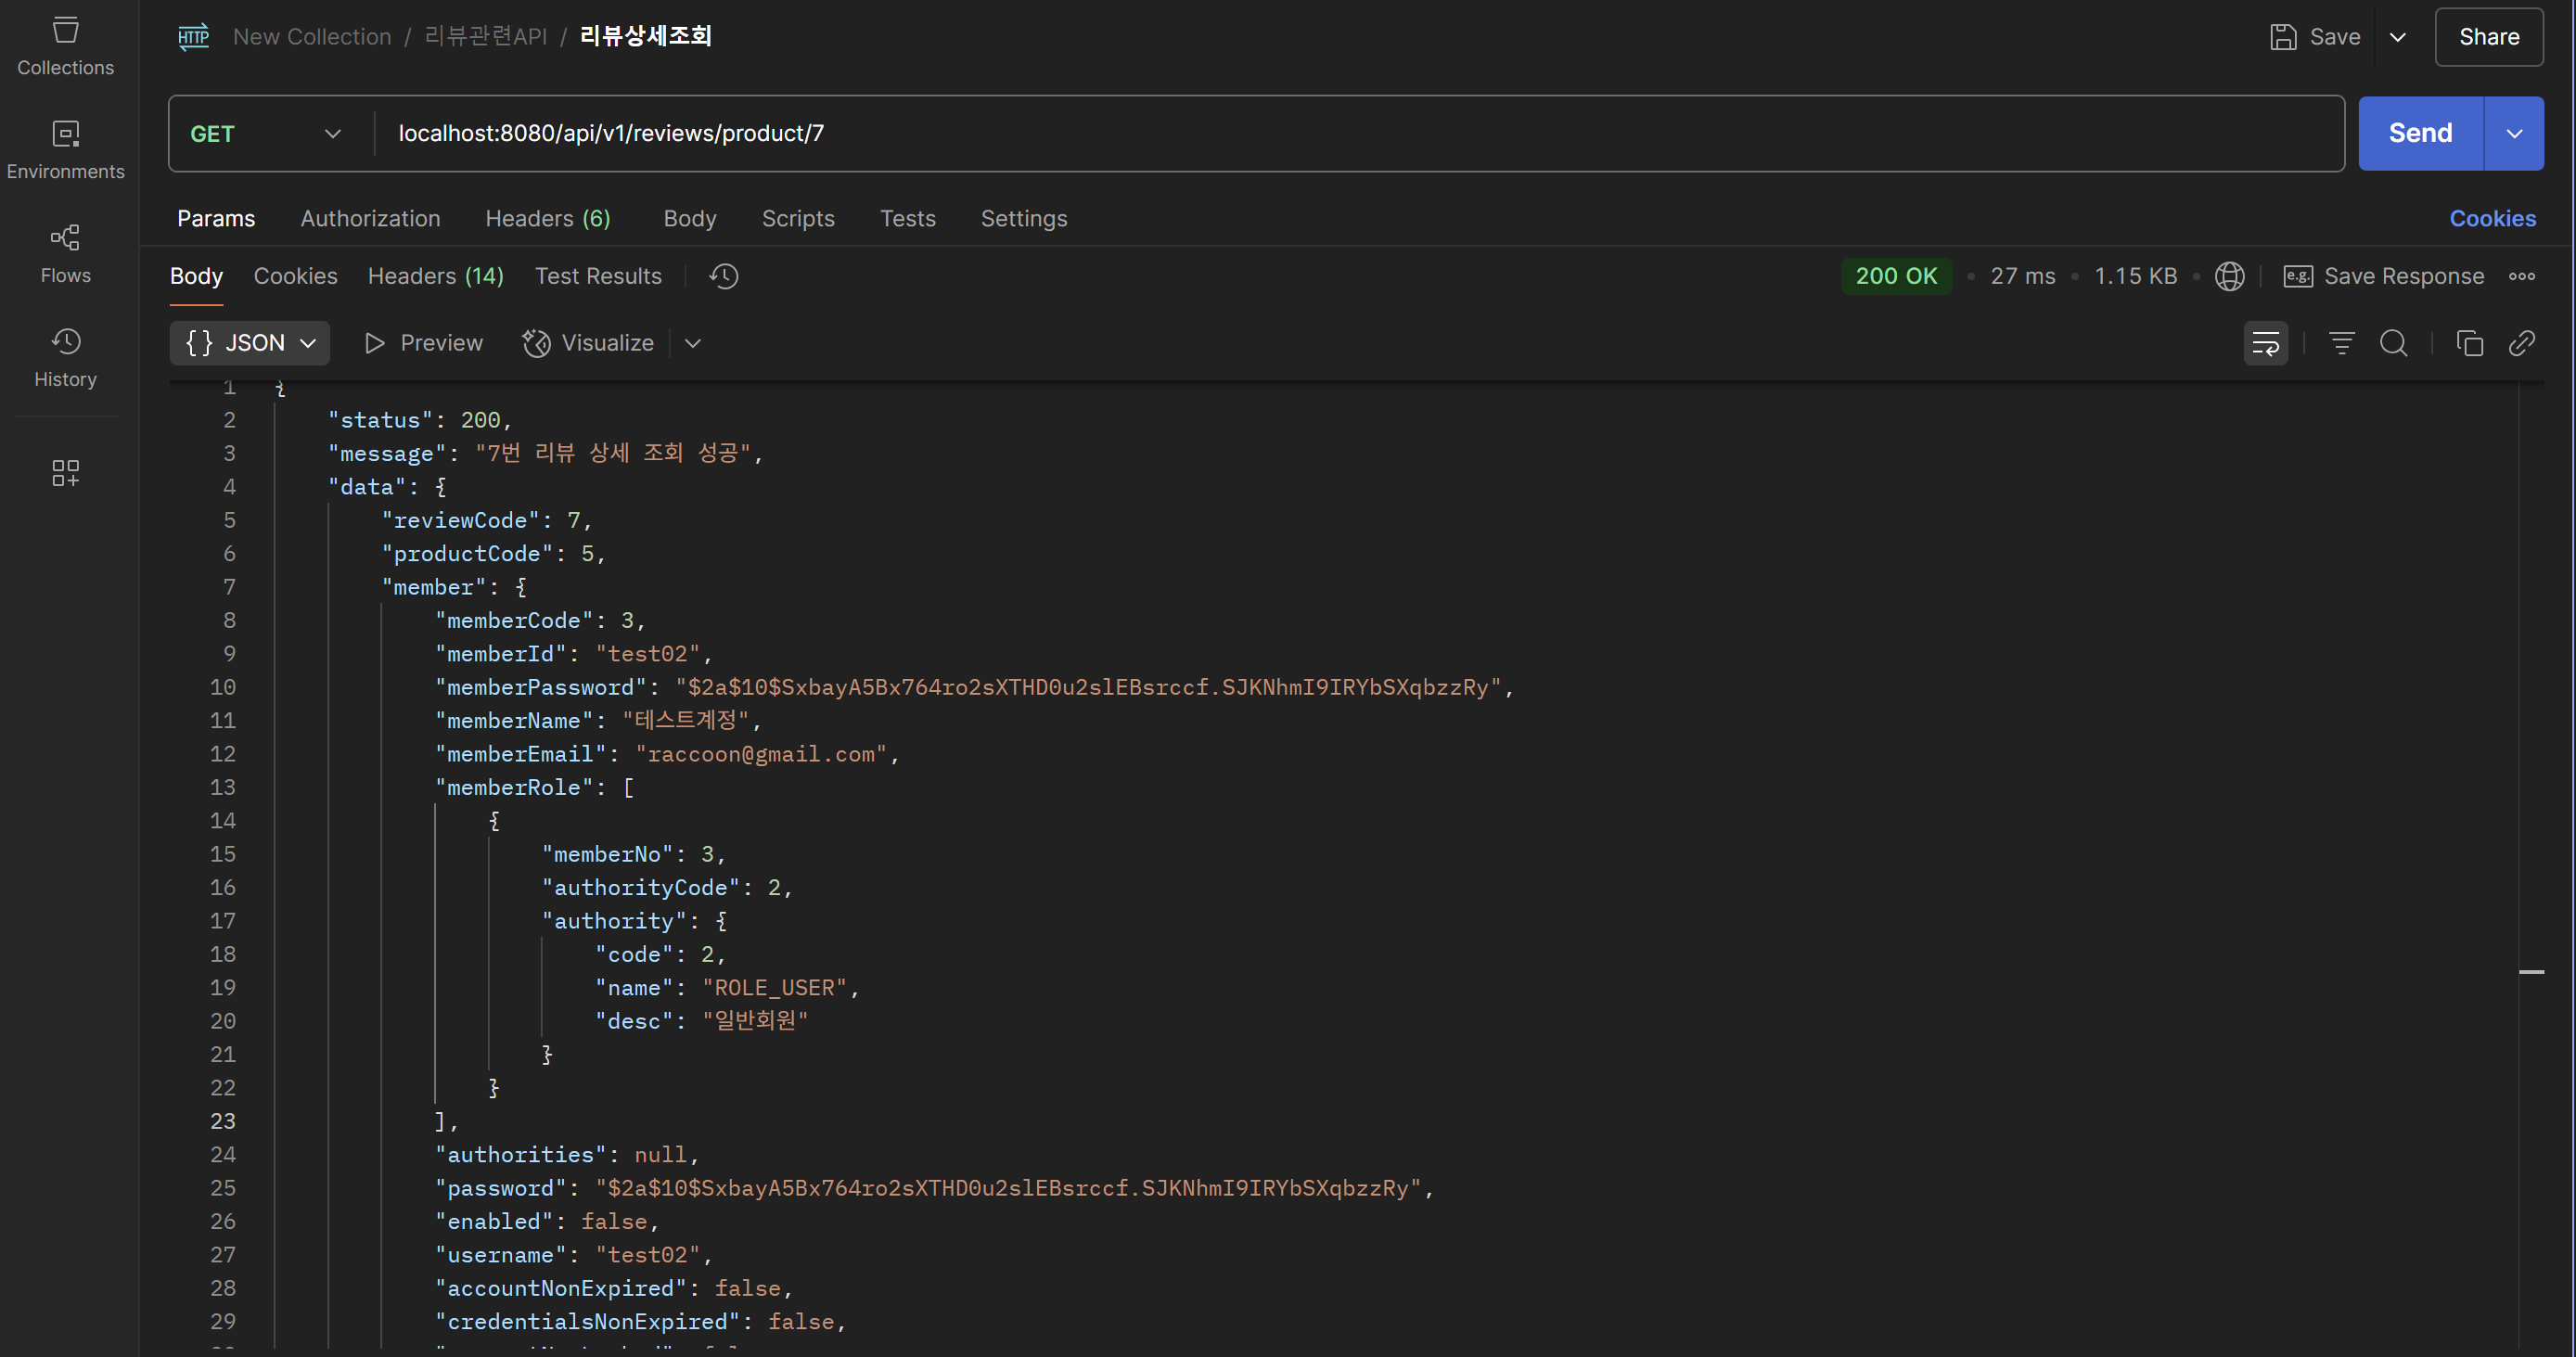Viewport: 2576px width, 1357px height.
Task: Search within the response body
Action: click(2393, 343)
